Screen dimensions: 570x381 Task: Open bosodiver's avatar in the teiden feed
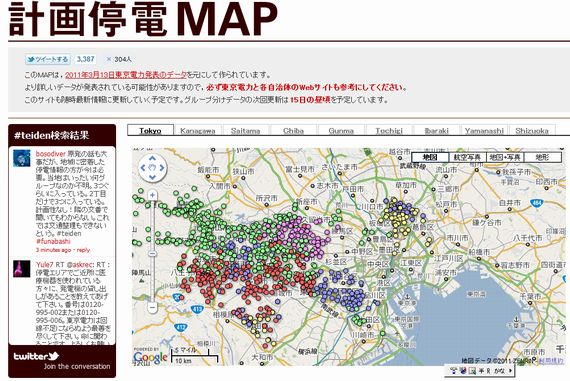click(x=22, y=158)
